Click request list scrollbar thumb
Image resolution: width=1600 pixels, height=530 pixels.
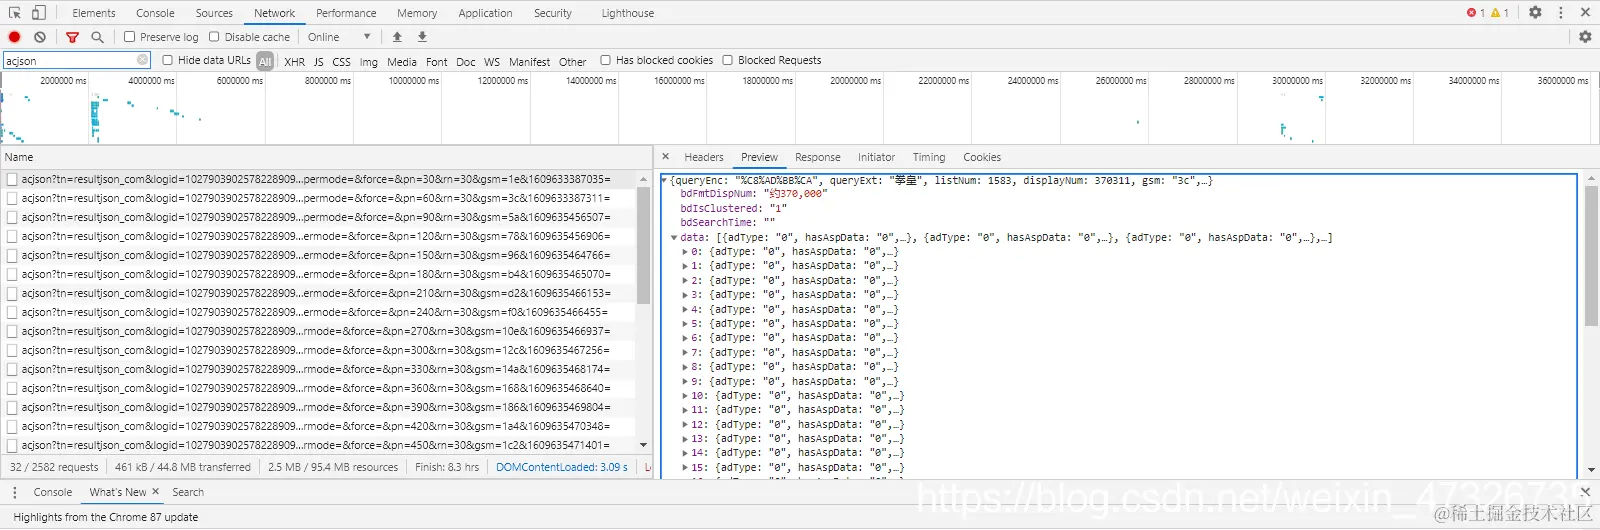click(x=643, y=245)
